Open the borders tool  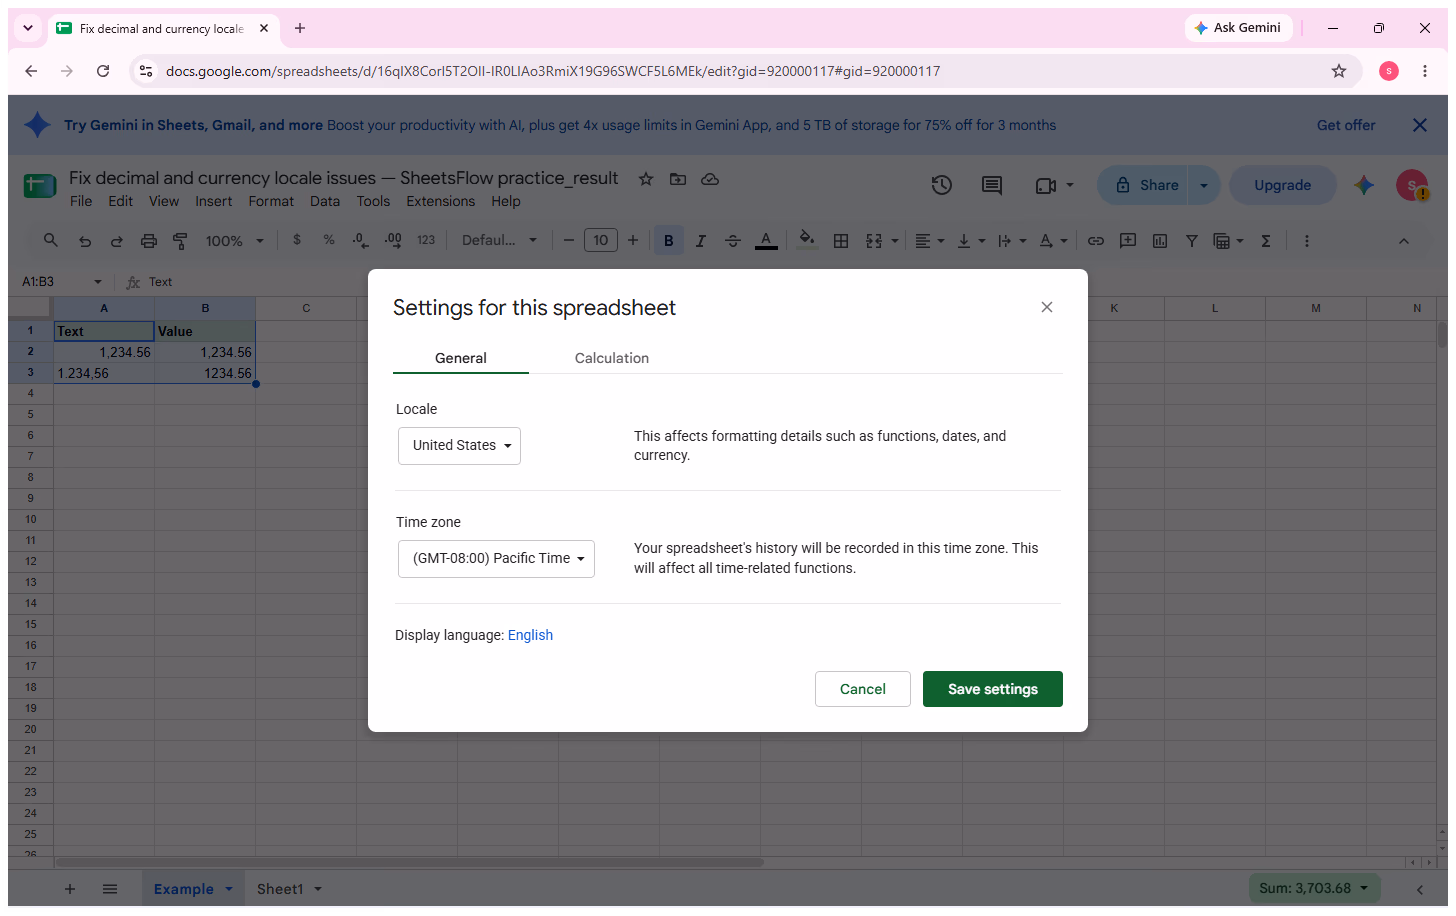click(x=841, y=241)
